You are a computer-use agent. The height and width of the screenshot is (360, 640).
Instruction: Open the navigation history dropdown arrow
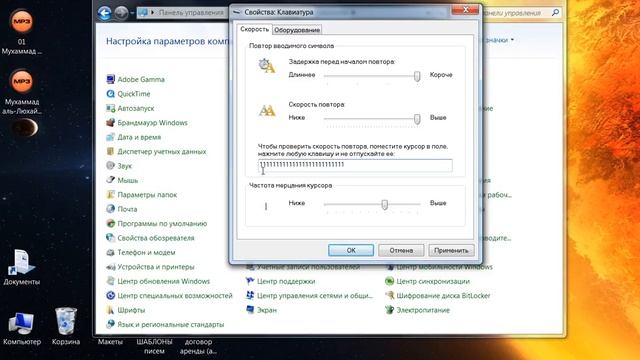coord(132,13)
